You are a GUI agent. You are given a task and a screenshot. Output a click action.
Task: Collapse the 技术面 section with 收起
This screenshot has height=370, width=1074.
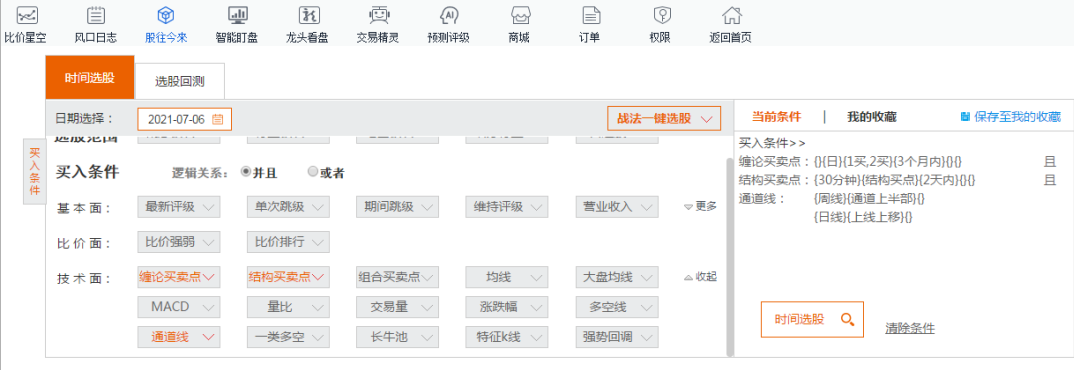pos(701,277)
